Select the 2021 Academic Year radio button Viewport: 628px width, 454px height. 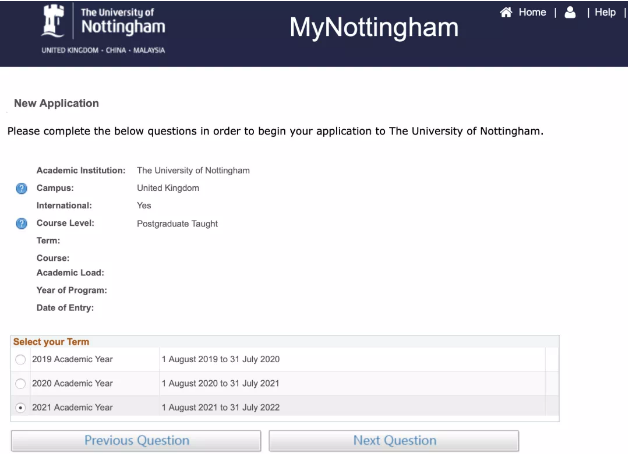click(x=21, y=408)
